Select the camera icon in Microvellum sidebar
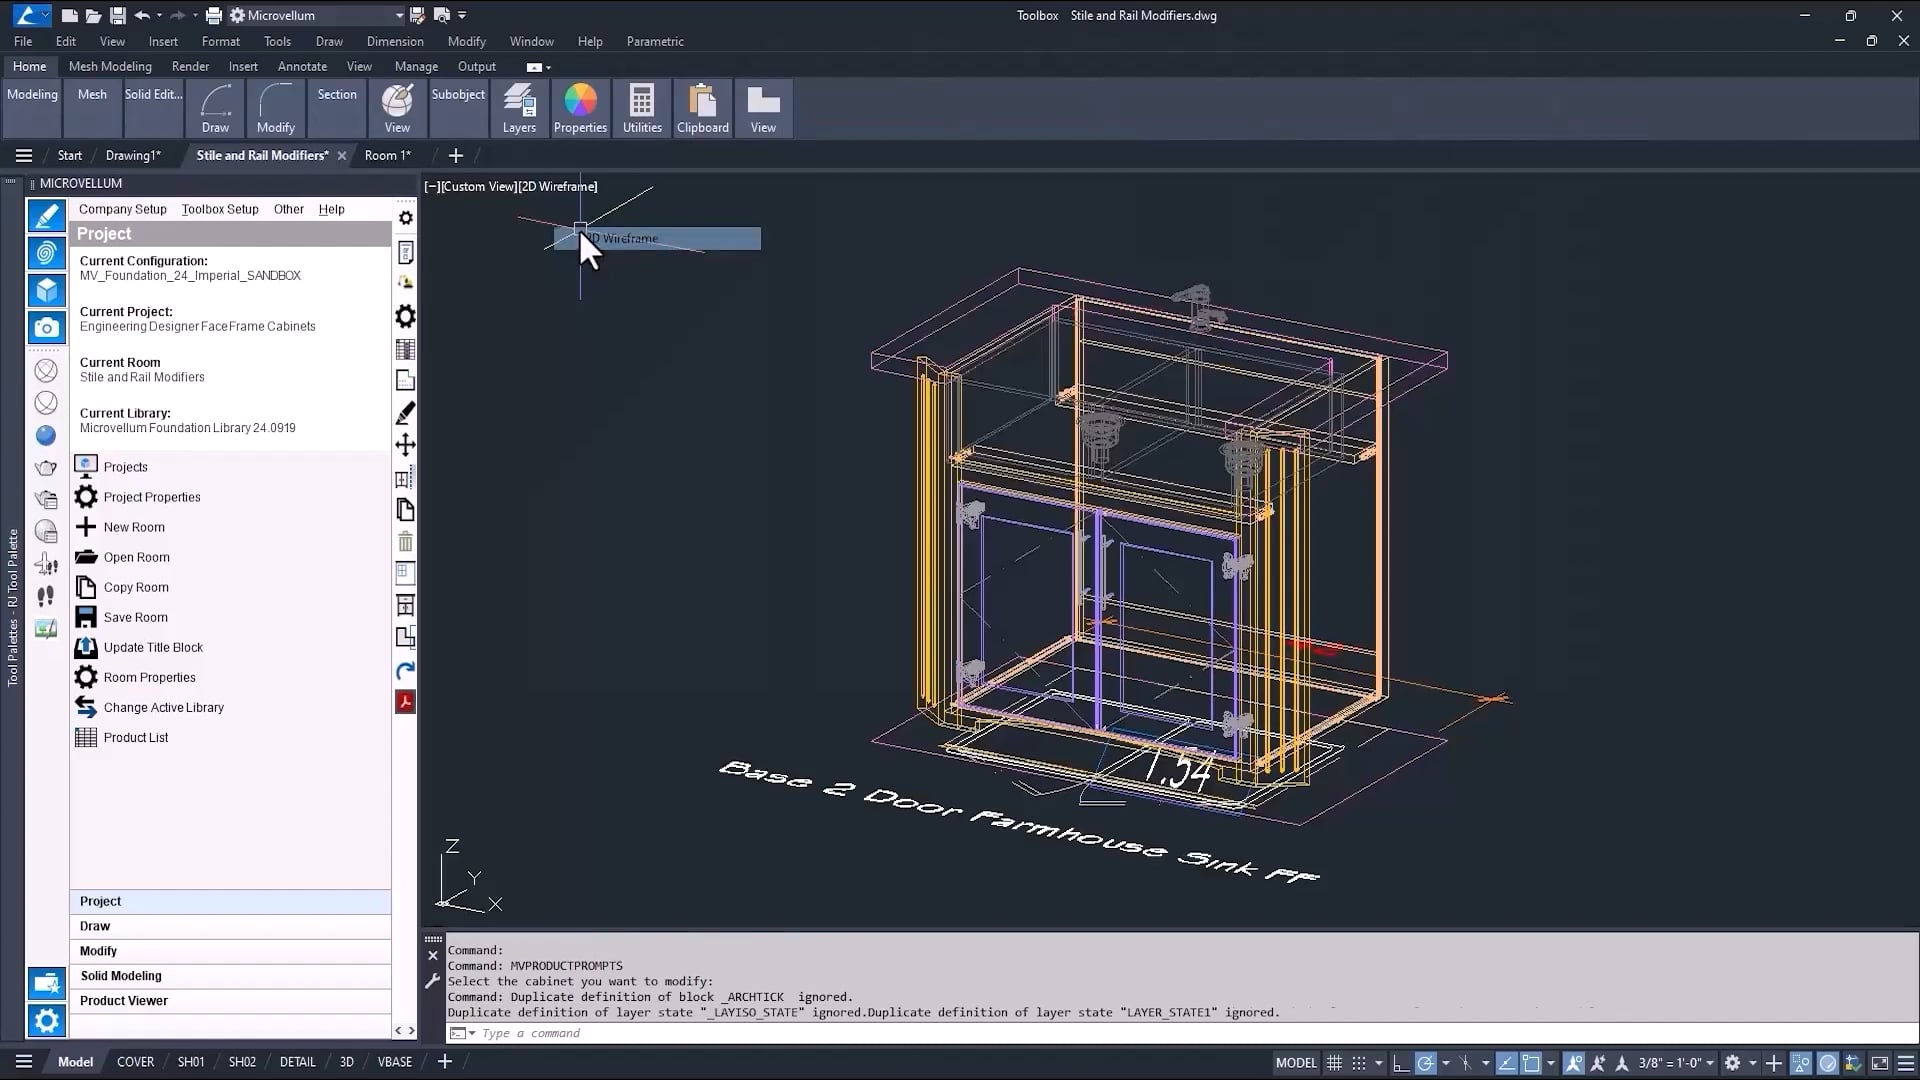The height and width of the screenshot is (1080, 1920). click(46, 327)
